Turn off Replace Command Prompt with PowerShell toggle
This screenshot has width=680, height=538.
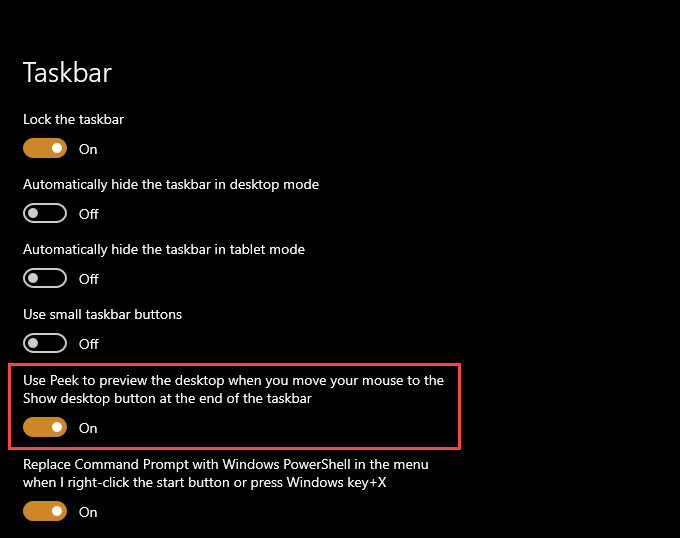[x=45, y=512]
